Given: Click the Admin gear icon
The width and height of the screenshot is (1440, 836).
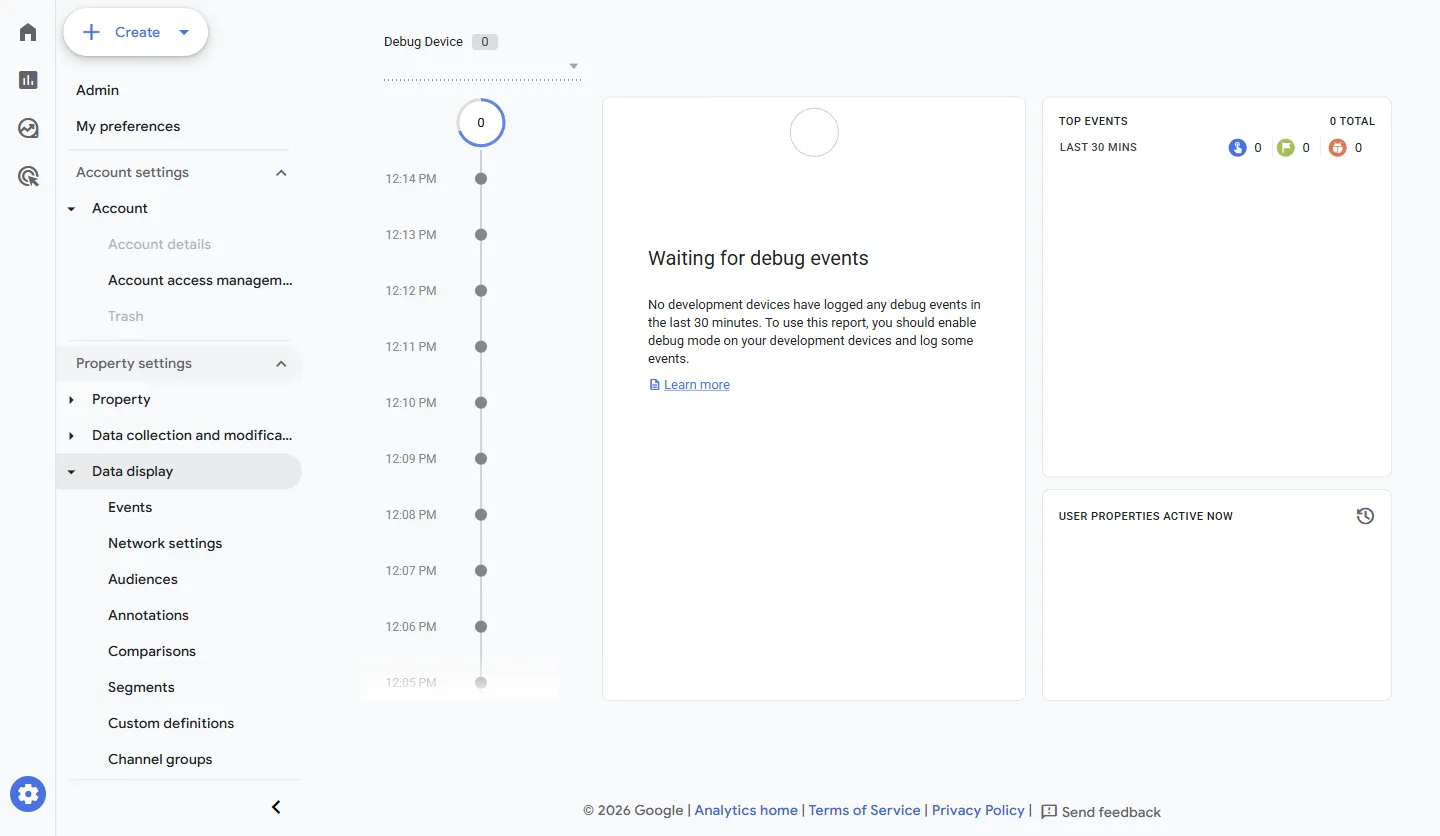Looking at the screenshot, I should click(x=28, y=794).
